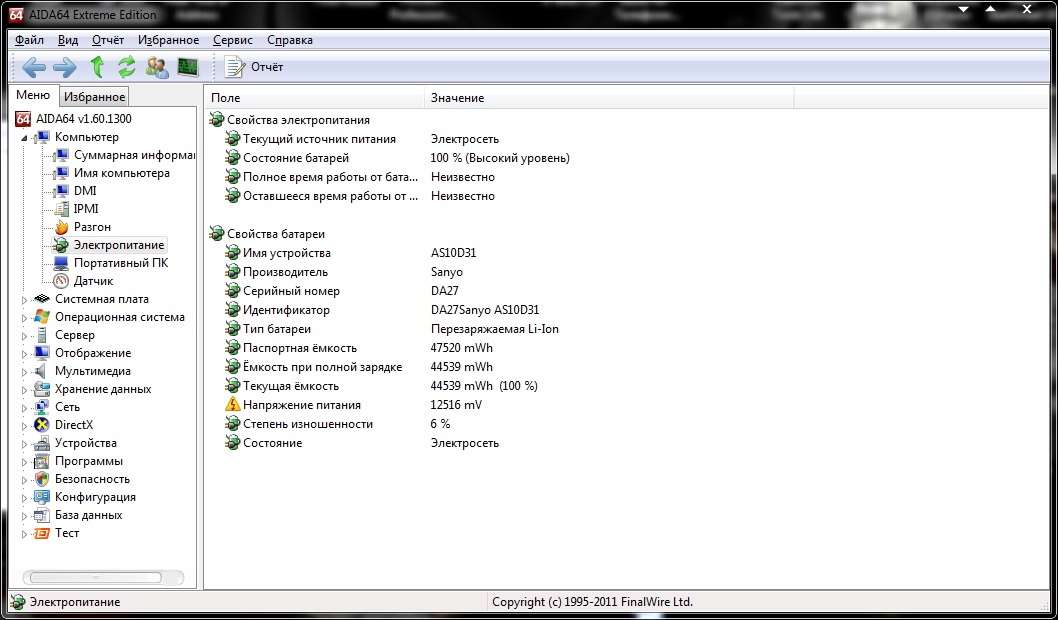
Task: Click the 47520 mWh value
Action: click(x=462, y=348)
